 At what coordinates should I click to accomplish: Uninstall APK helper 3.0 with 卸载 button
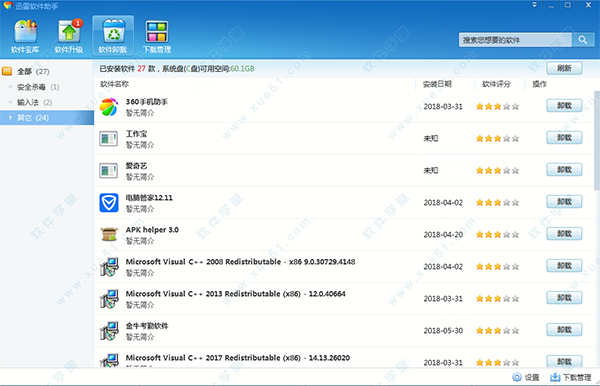click(564, 234)
